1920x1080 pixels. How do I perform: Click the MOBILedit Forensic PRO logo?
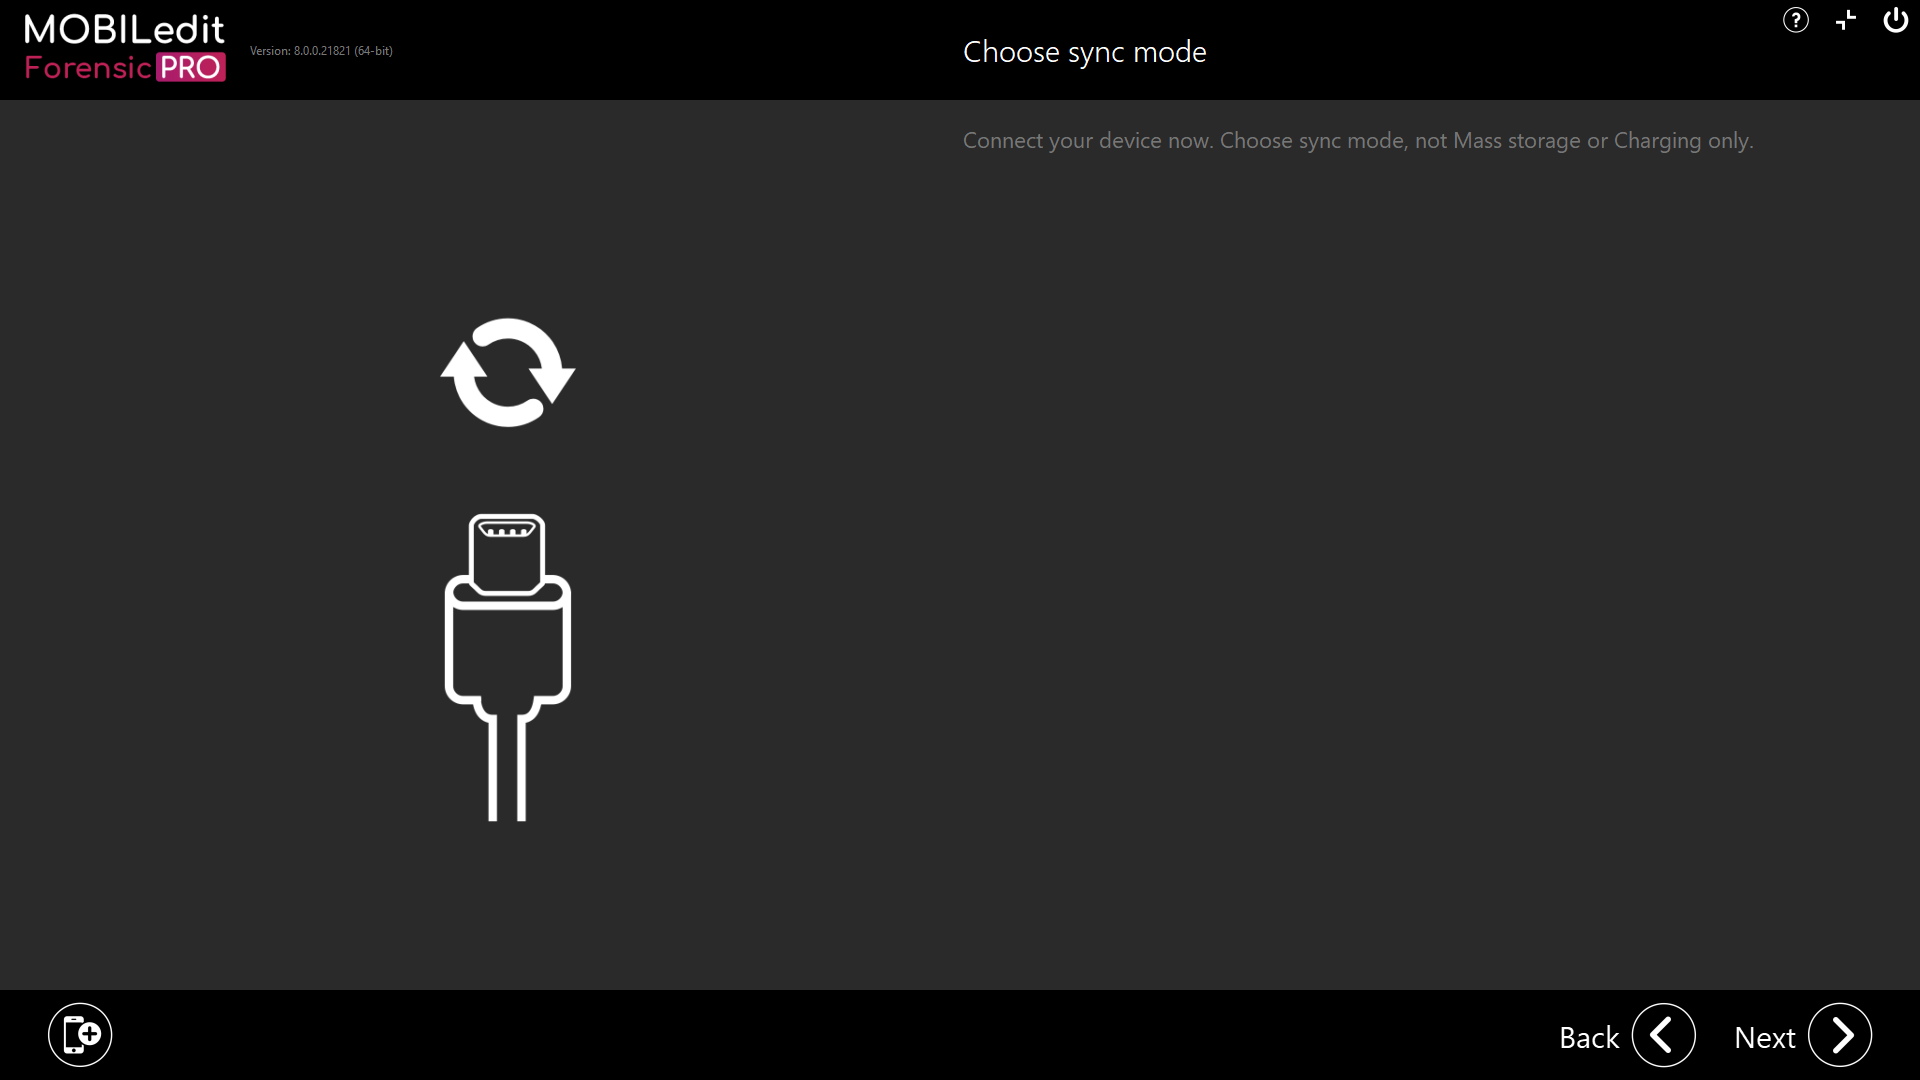point(124,45)
